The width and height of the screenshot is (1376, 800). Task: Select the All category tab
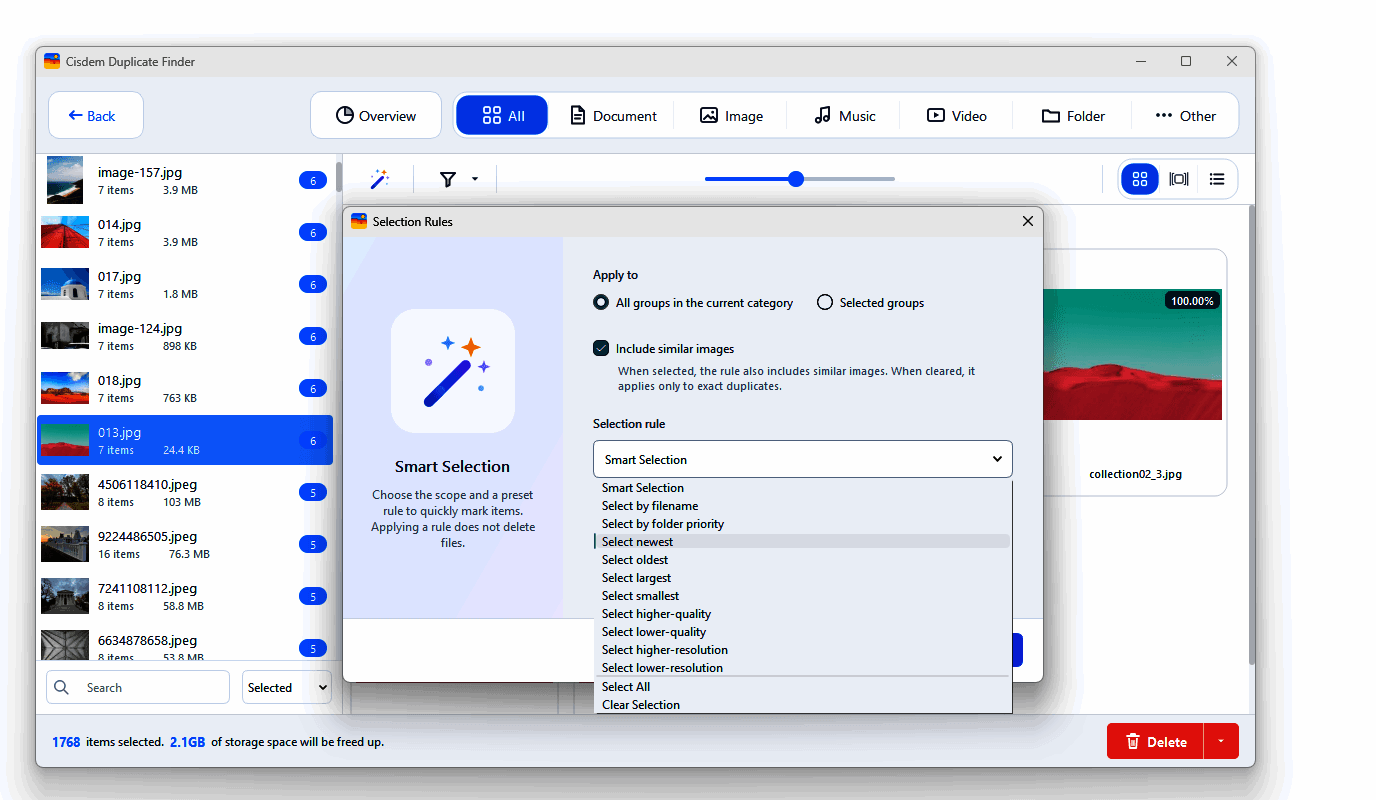[502, 115]
